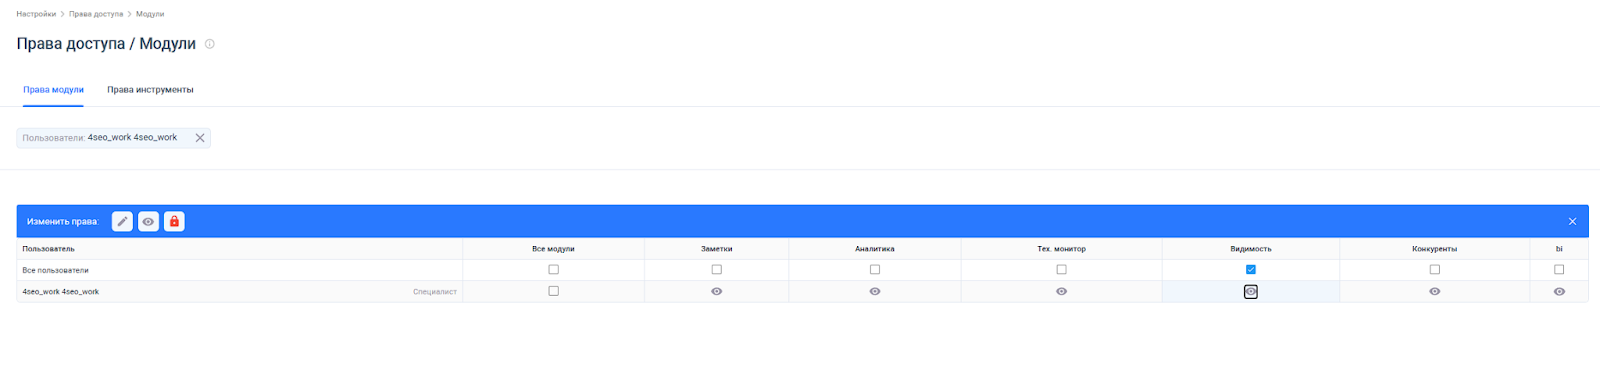Close the blue Изменить права bar

(1572, 221)
